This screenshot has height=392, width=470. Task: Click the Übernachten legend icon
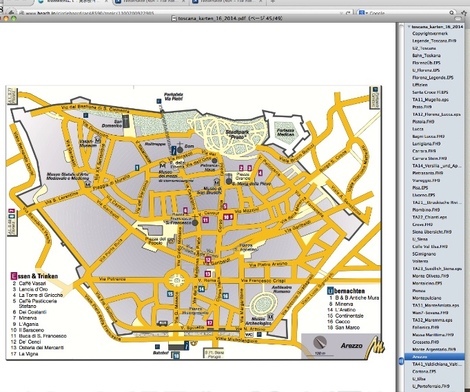pos(330,291)
